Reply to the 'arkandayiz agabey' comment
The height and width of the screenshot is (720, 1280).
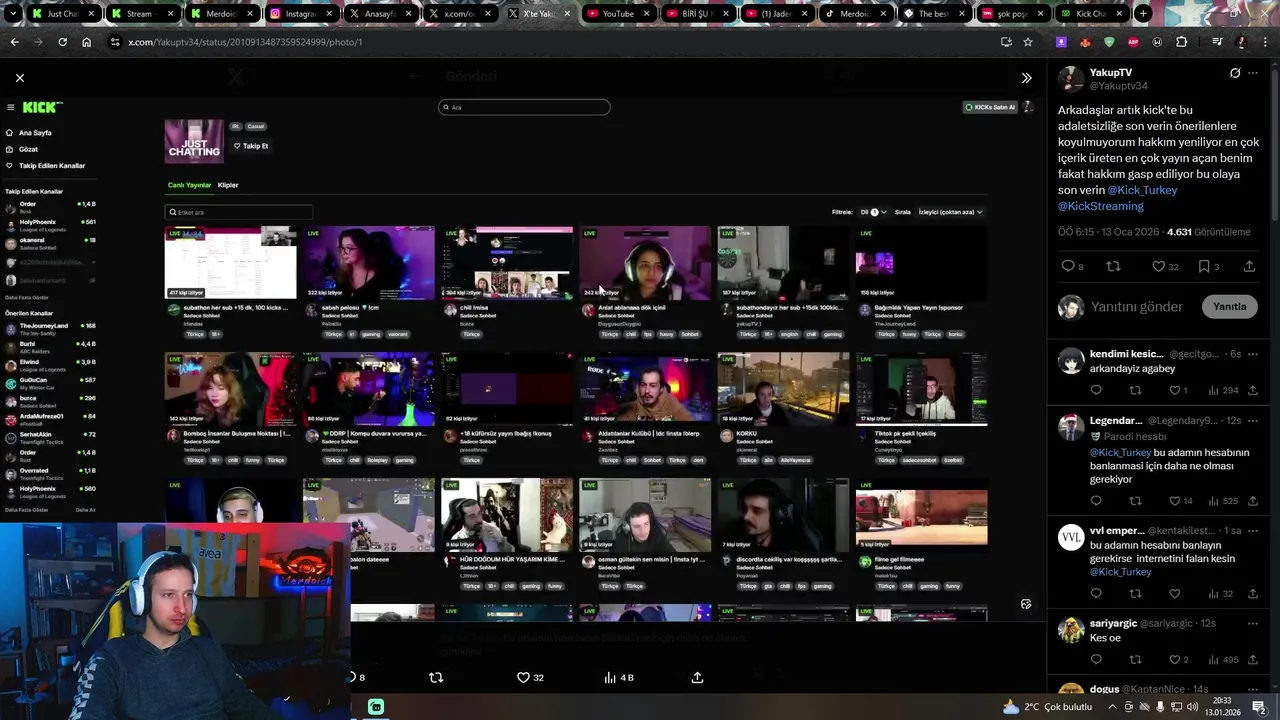click(1096, 390)
